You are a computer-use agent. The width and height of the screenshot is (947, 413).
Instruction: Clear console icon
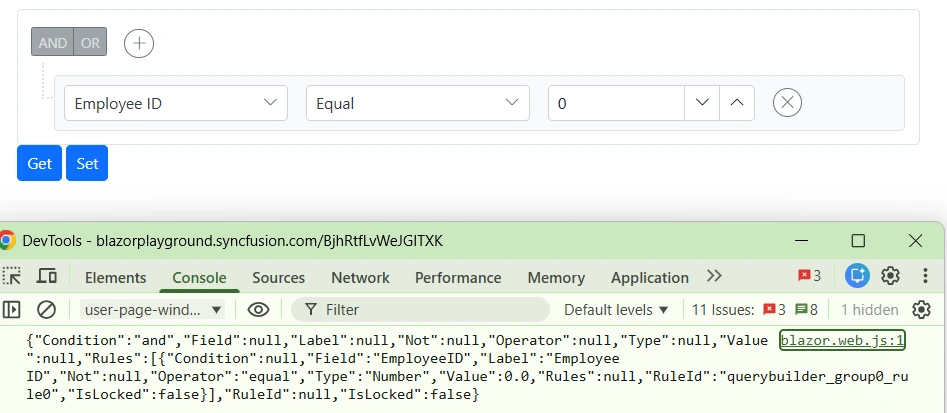(x=47, y=310)
